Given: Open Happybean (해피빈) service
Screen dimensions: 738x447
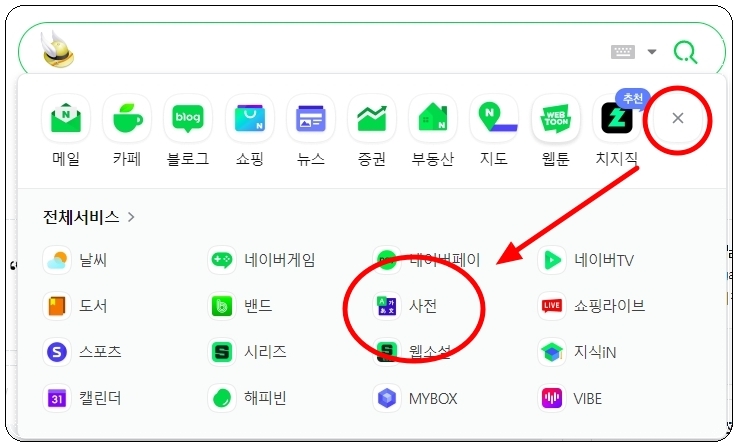Looking at the screenshot, I should [248, 398].
